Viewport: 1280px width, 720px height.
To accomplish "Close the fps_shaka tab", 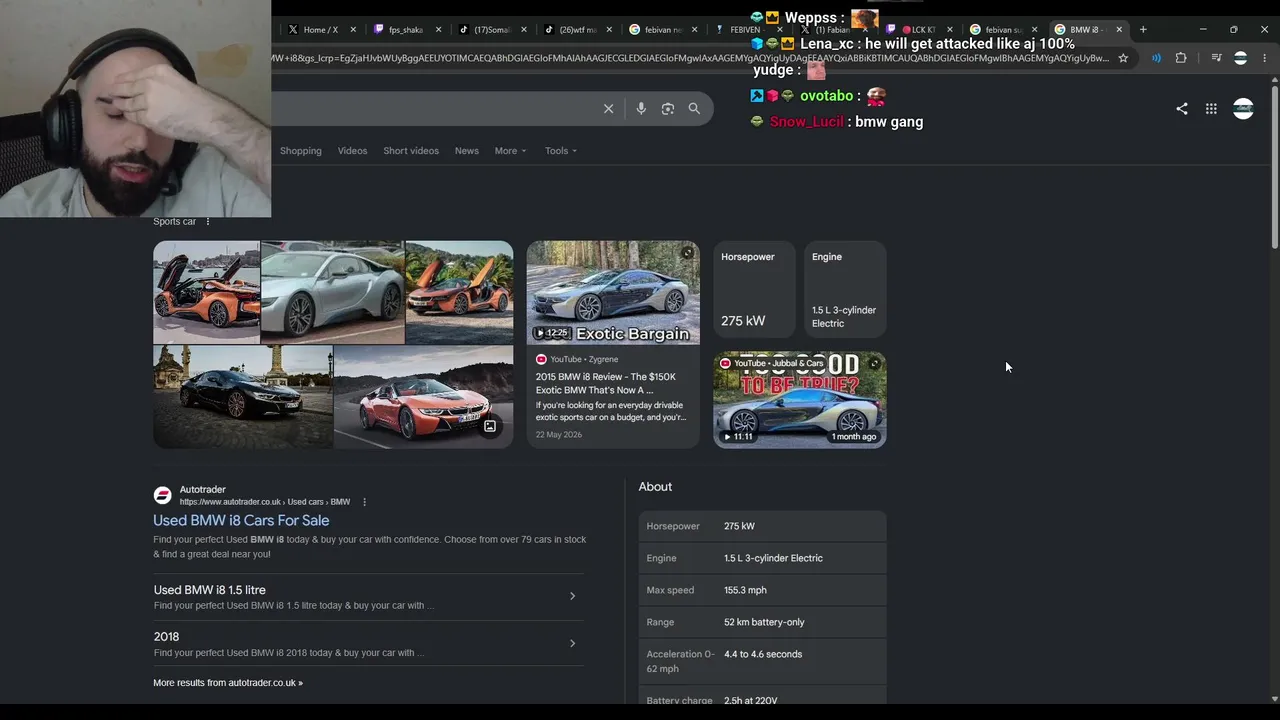I will [438, 30].
